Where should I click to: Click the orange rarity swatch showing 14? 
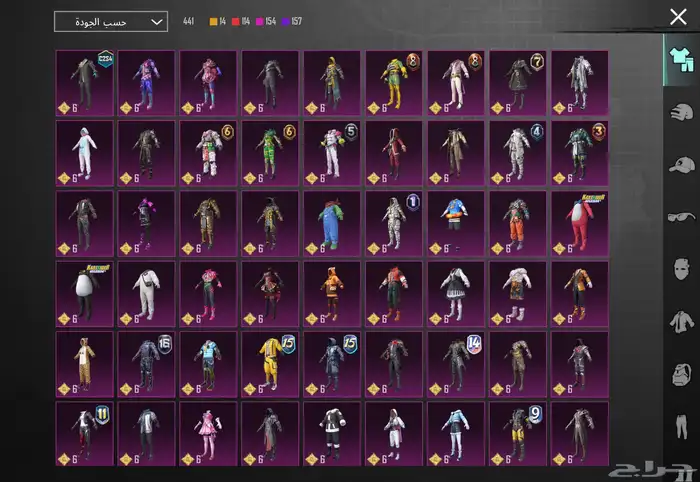coord(213,21)
